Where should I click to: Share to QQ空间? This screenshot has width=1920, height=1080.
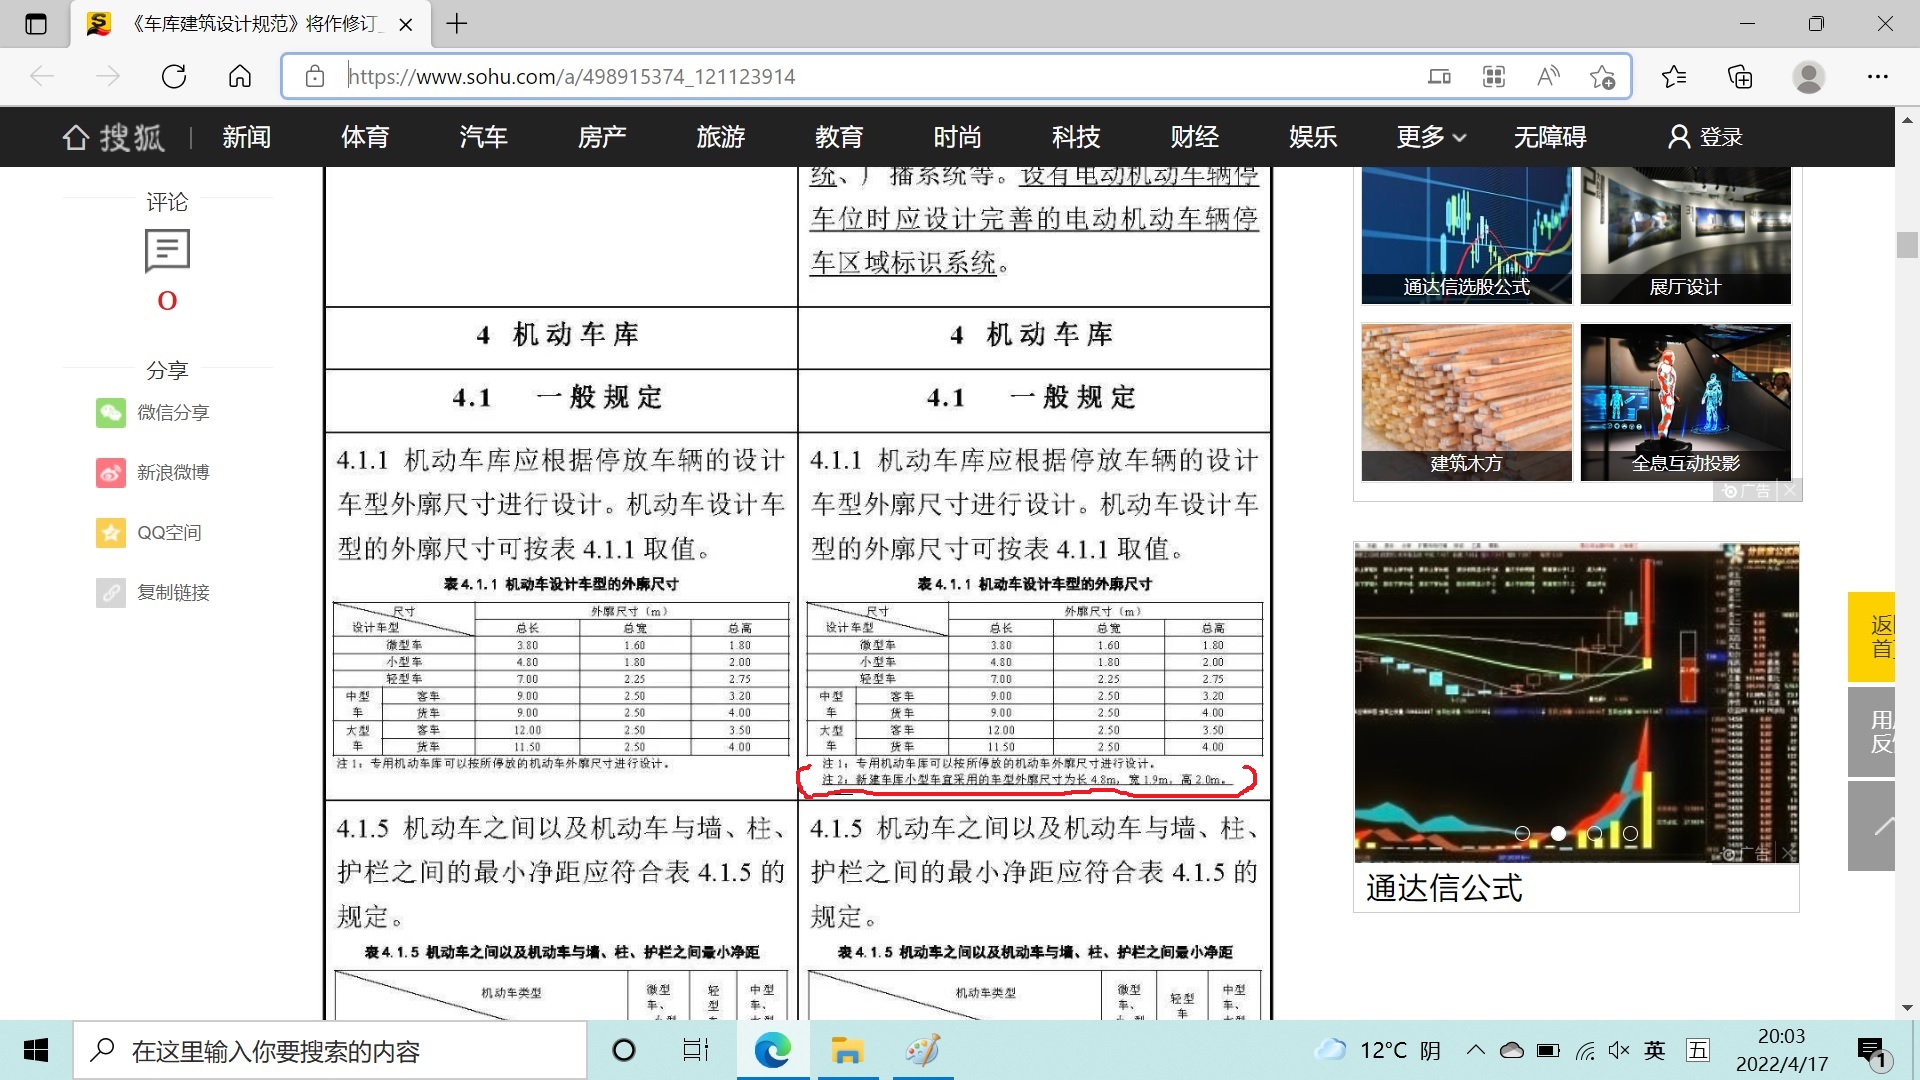coord(149,532)
